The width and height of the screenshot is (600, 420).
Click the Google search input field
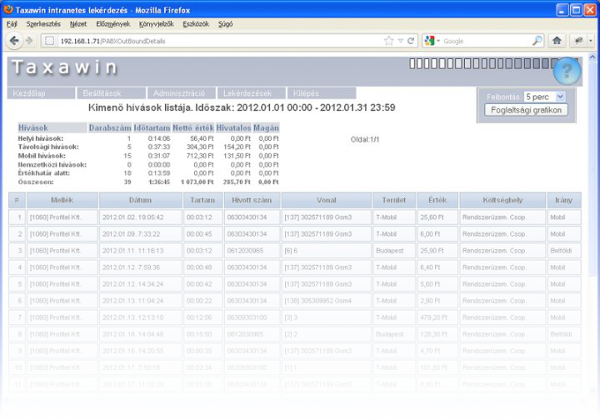pyautogui.click(x=486, y=41)
